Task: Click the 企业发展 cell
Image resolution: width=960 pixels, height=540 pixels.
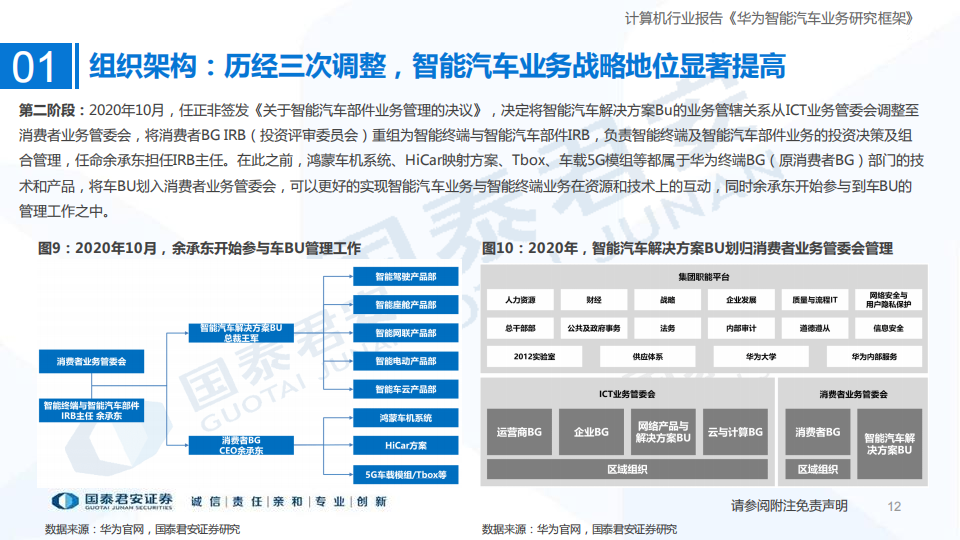Action: (741, 300)
